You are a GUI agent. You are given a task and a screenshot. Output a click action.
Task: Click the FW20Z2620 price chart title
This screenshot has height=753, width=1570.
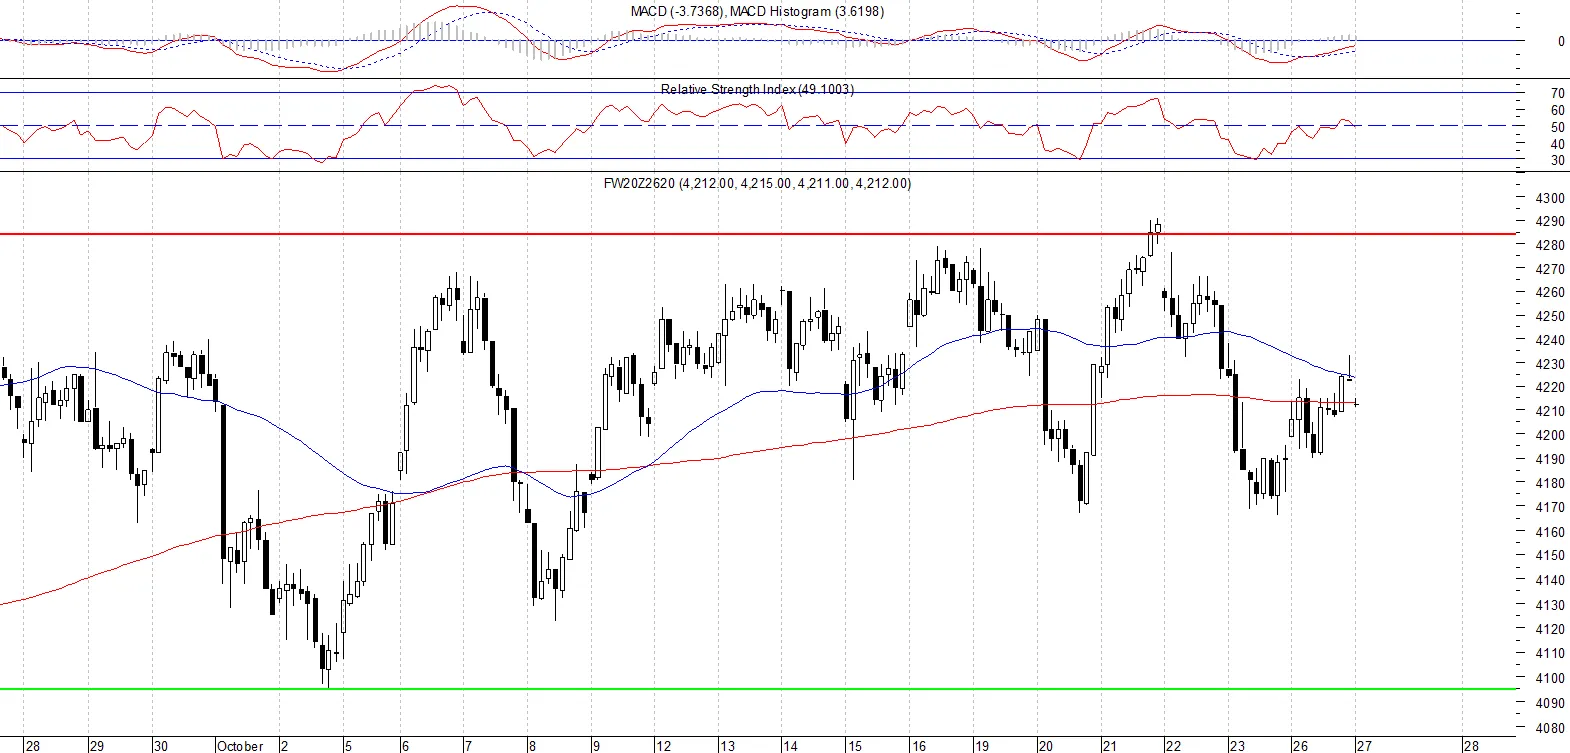point(757,183)
